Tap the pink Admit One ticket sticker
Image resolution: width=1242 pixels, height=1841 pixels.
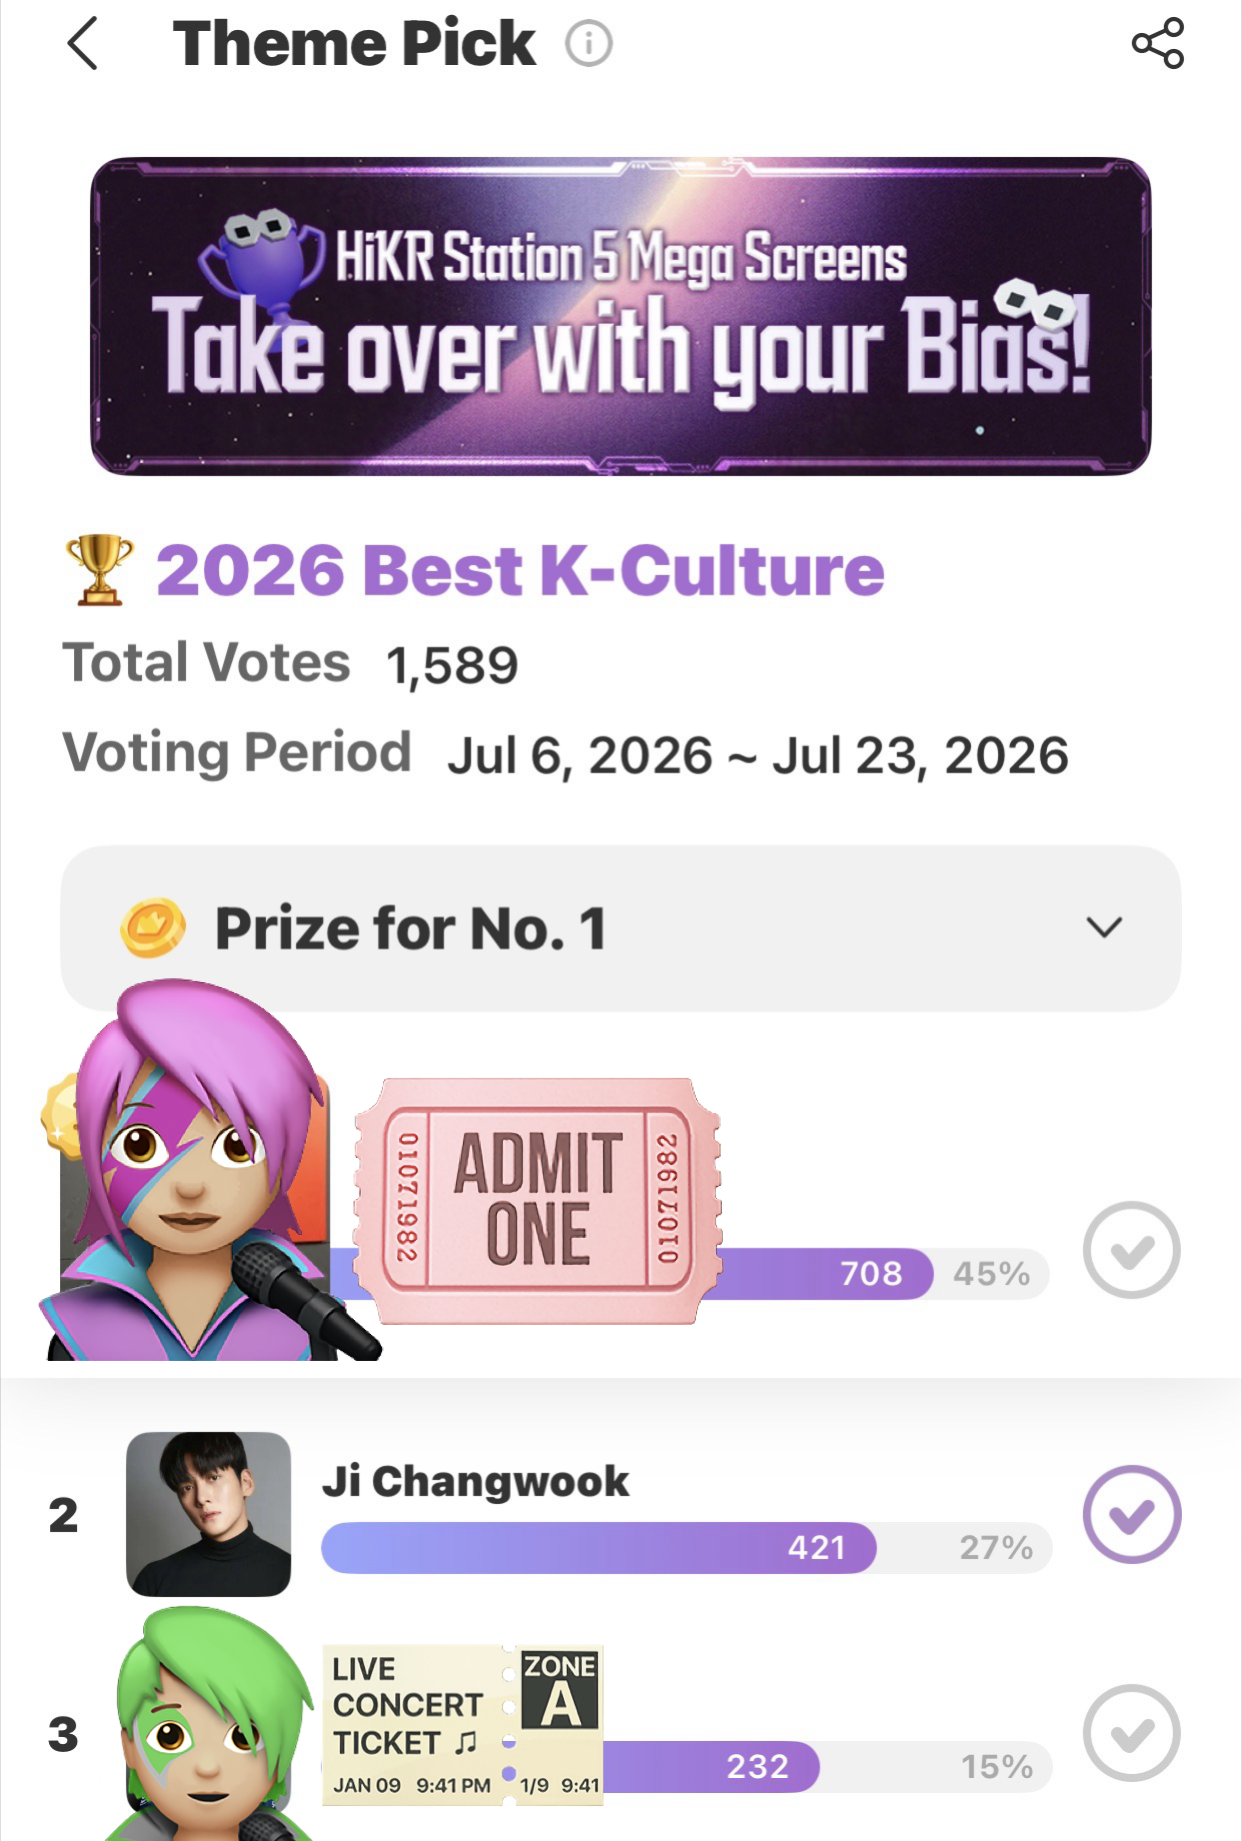point(538,1201)
